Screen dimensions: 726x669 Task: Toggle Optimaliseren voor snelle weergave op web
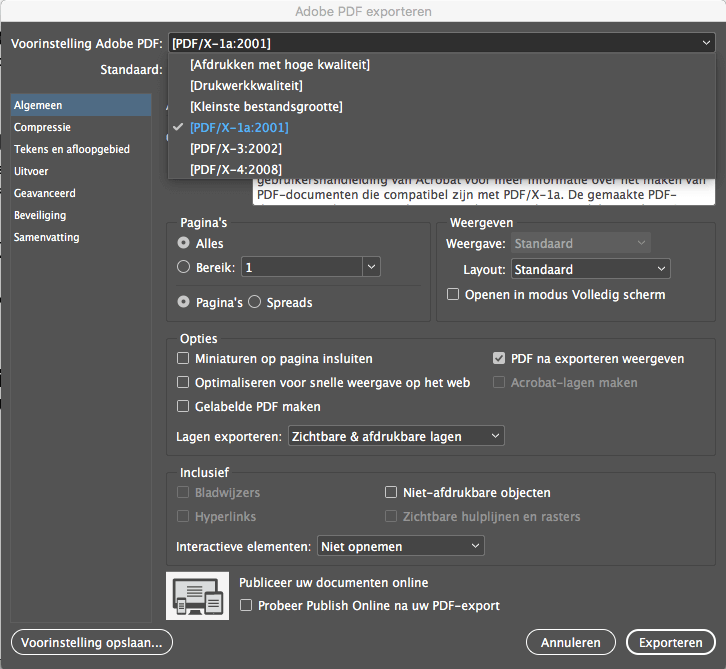[x=183, y=382]
